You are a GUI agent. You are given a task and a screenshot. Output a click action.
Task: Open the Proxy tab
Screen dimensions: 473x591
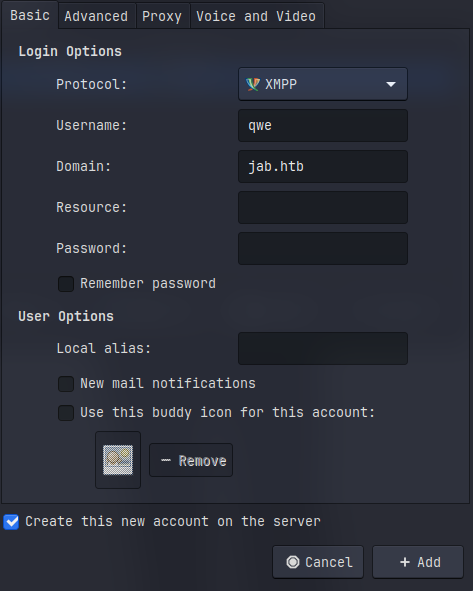pos(162,16)
